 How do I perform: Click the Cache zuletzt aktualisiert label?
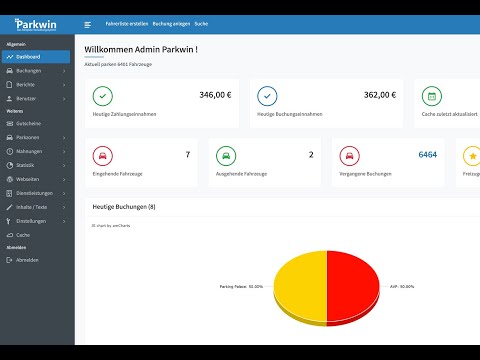[x=449, y=114]
